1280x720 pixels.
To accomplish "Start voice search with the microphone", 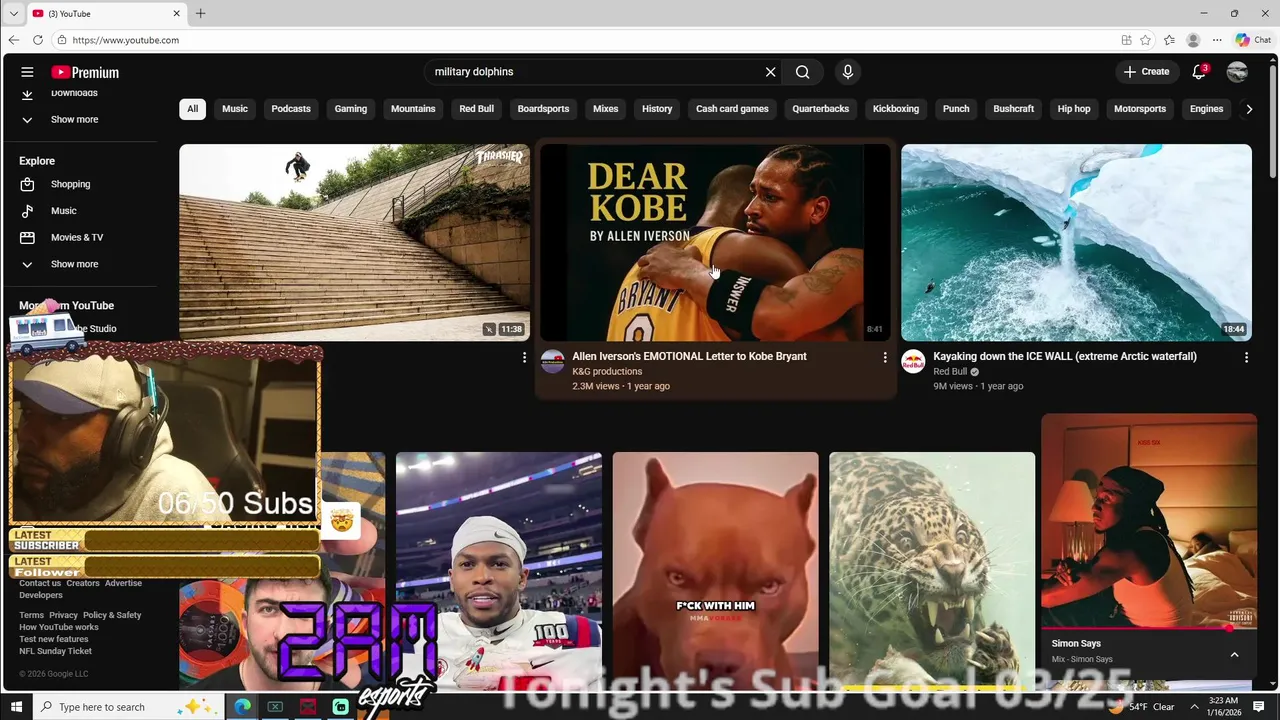I will [848, 72].
